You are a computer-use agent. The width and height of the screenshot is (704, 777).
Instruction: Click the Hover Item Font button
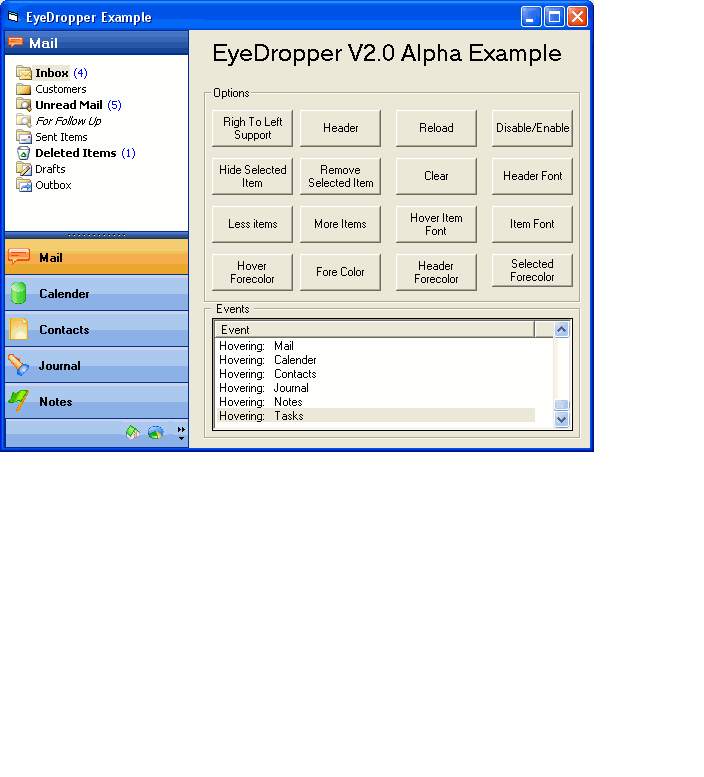pos(436,224)
